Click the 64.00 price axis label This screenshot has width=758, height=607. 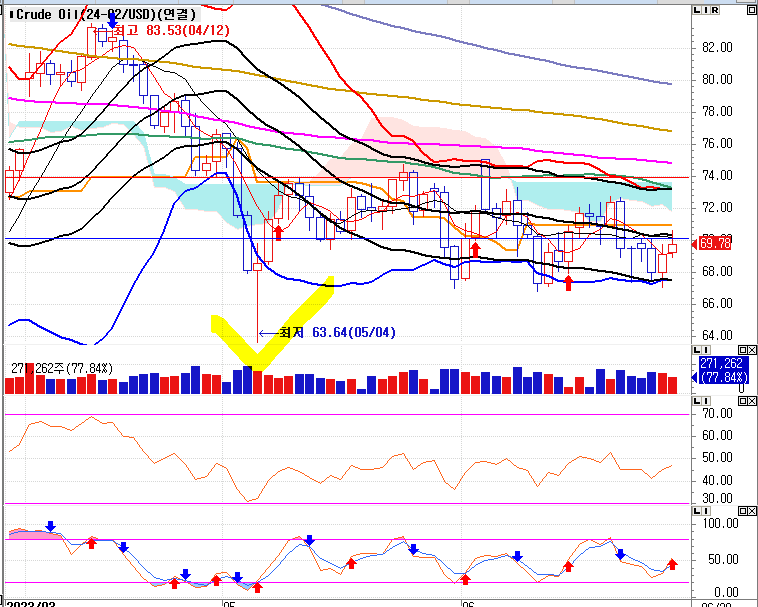click(717, 335)
